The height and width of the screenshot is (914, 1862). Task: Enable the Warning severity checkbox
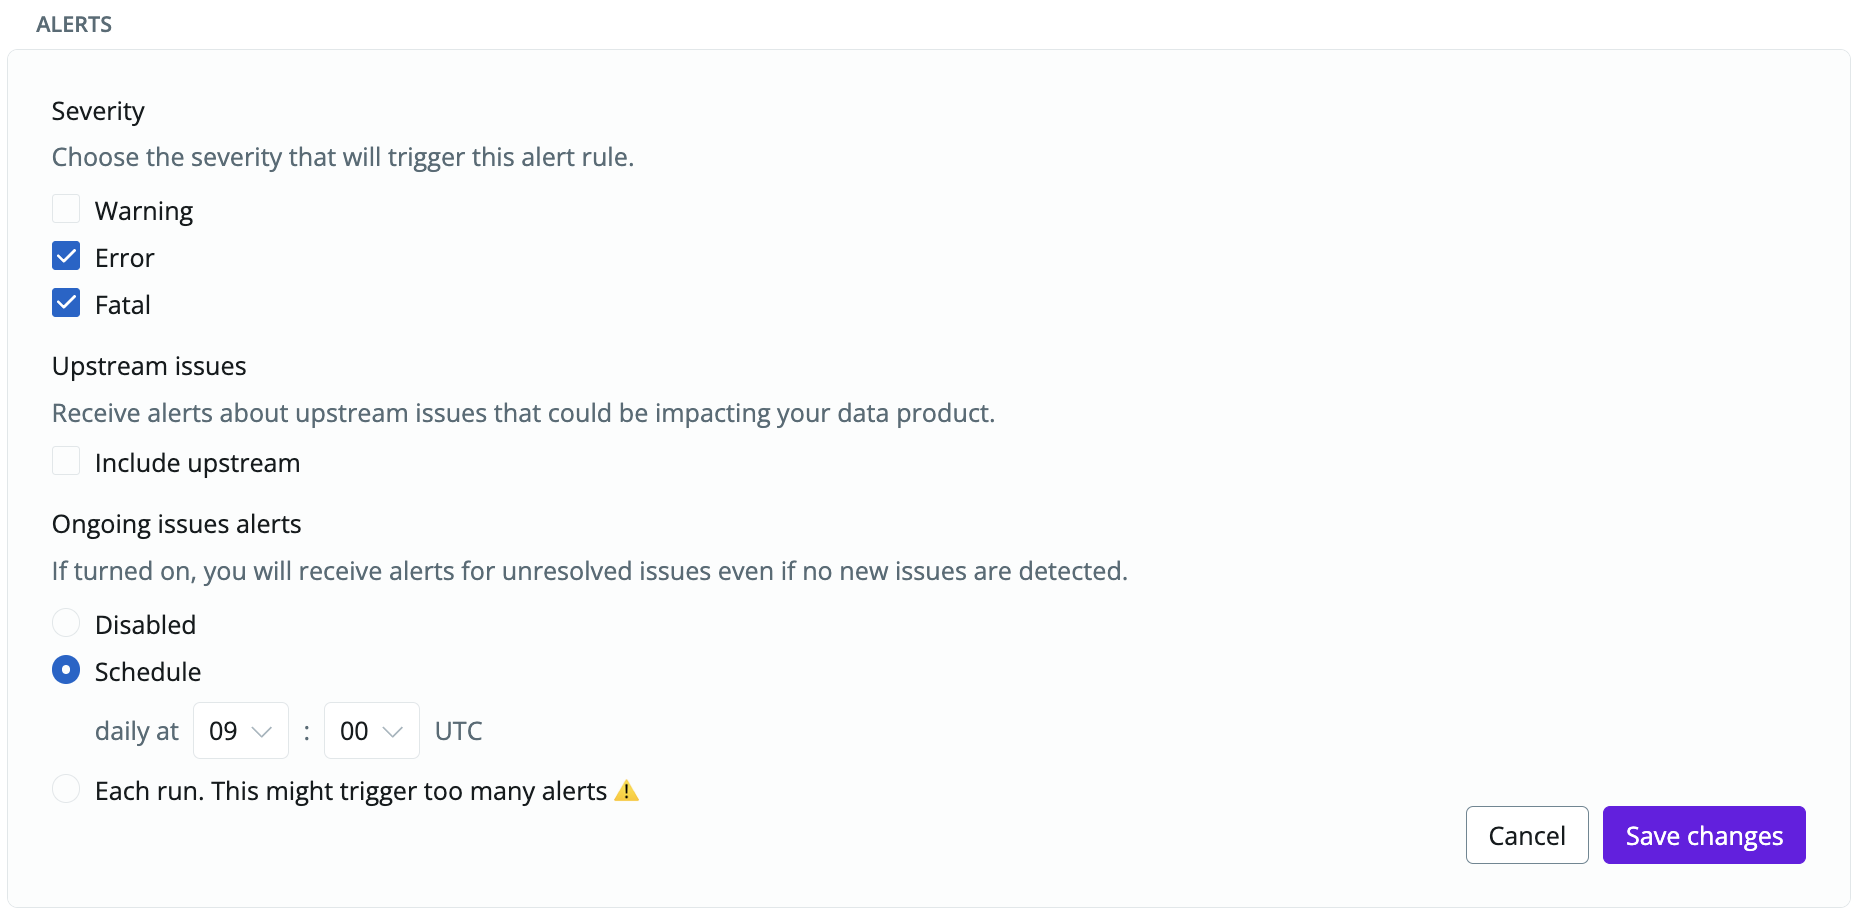[66, 209]
